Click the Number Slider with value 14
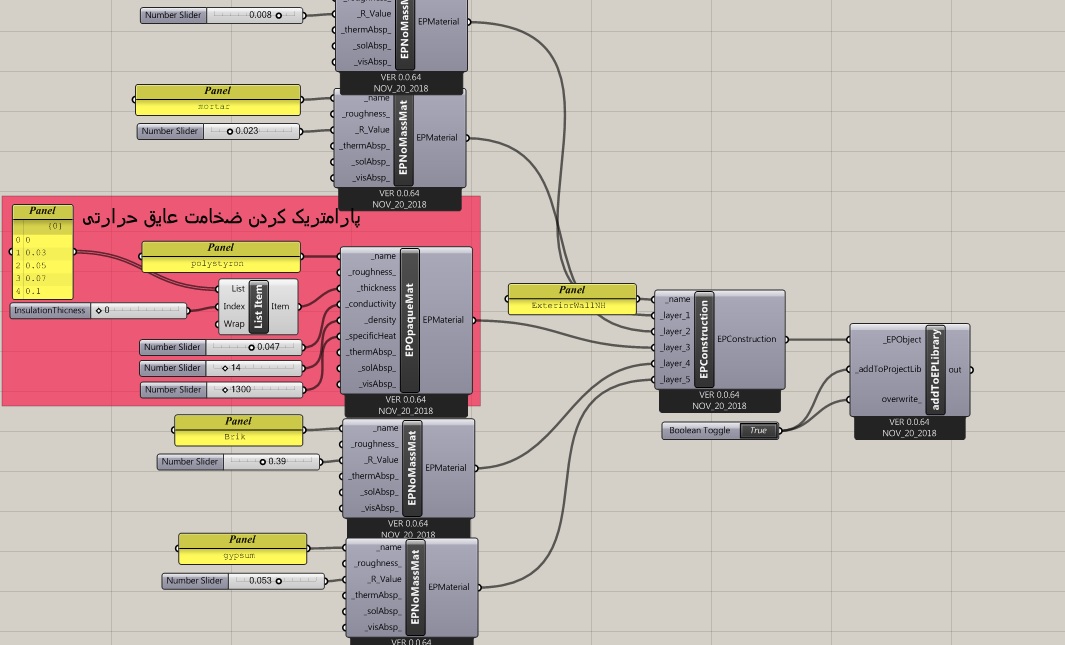The height and width of the screenshot is (645, 1065). (221, 368)
